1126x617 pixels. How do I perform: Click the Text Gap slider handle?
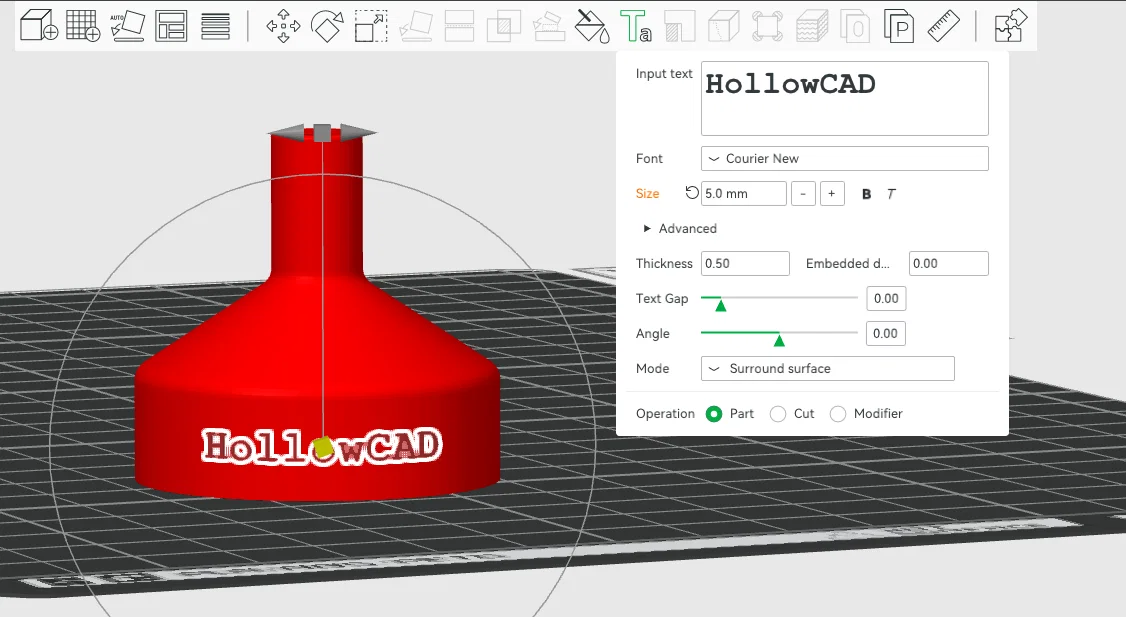click(721, 305)
